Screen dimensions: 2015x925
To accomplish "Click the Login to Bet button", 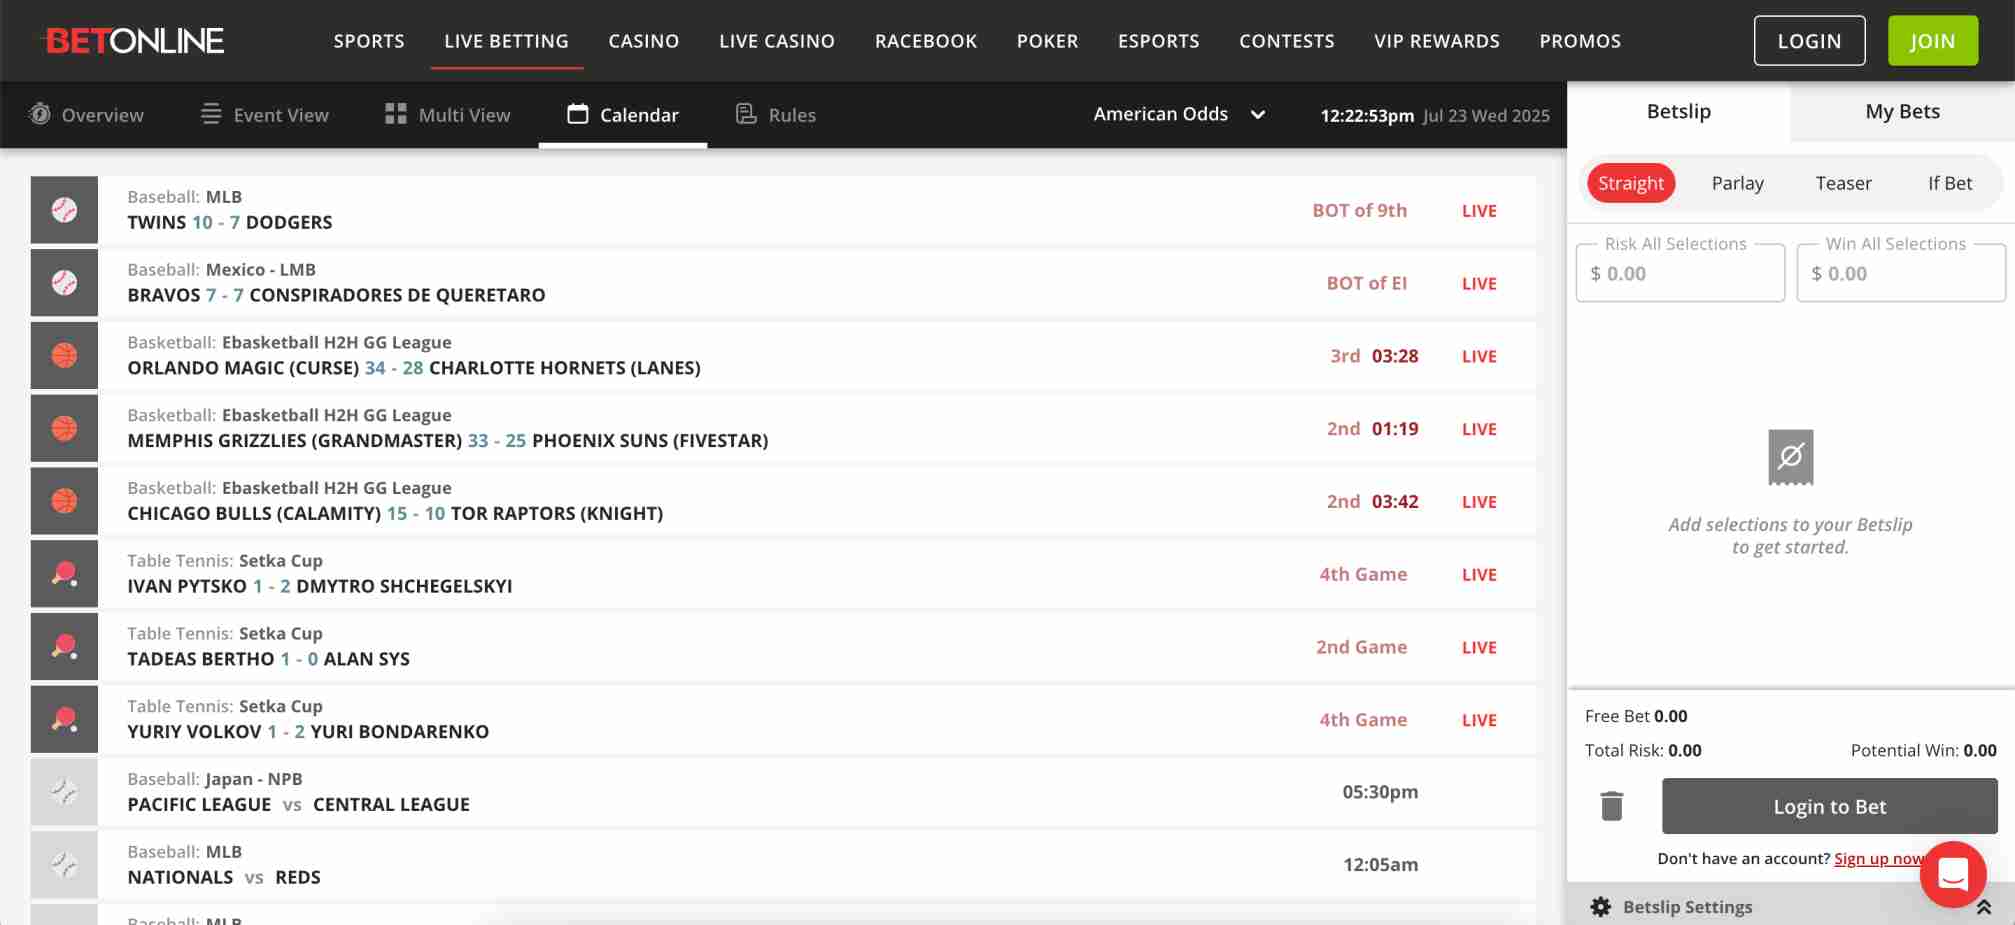I will coord(1830,806).
